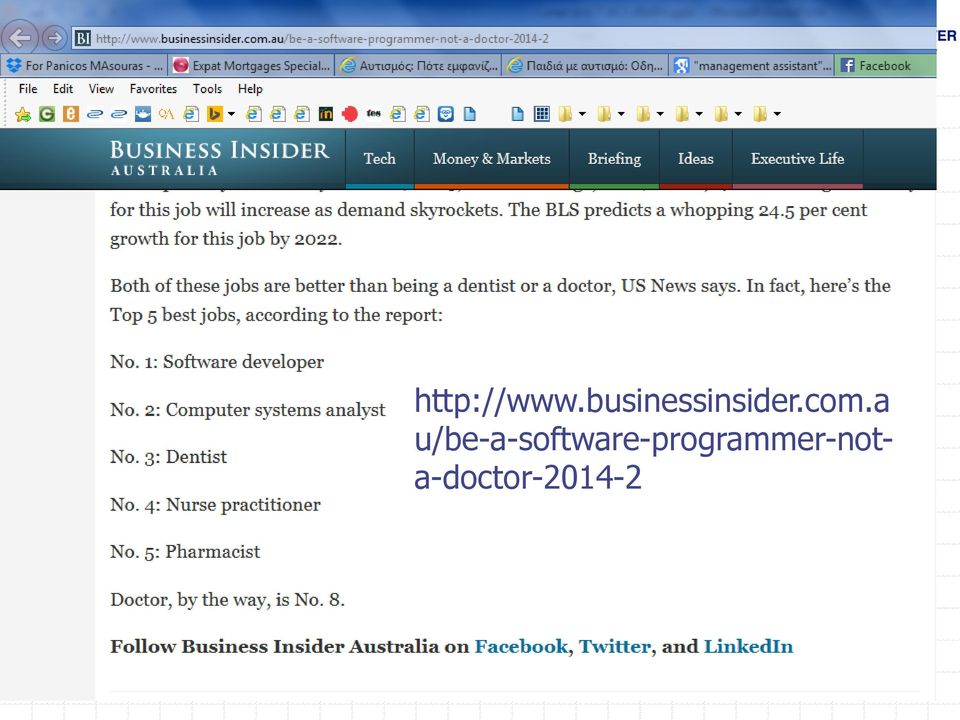The height and width of the screenshot is (720, 960).
Task: Switch to the 'Αυτισμός: Πότε εμφανίζ...' tab
Action: click(418, 66)
